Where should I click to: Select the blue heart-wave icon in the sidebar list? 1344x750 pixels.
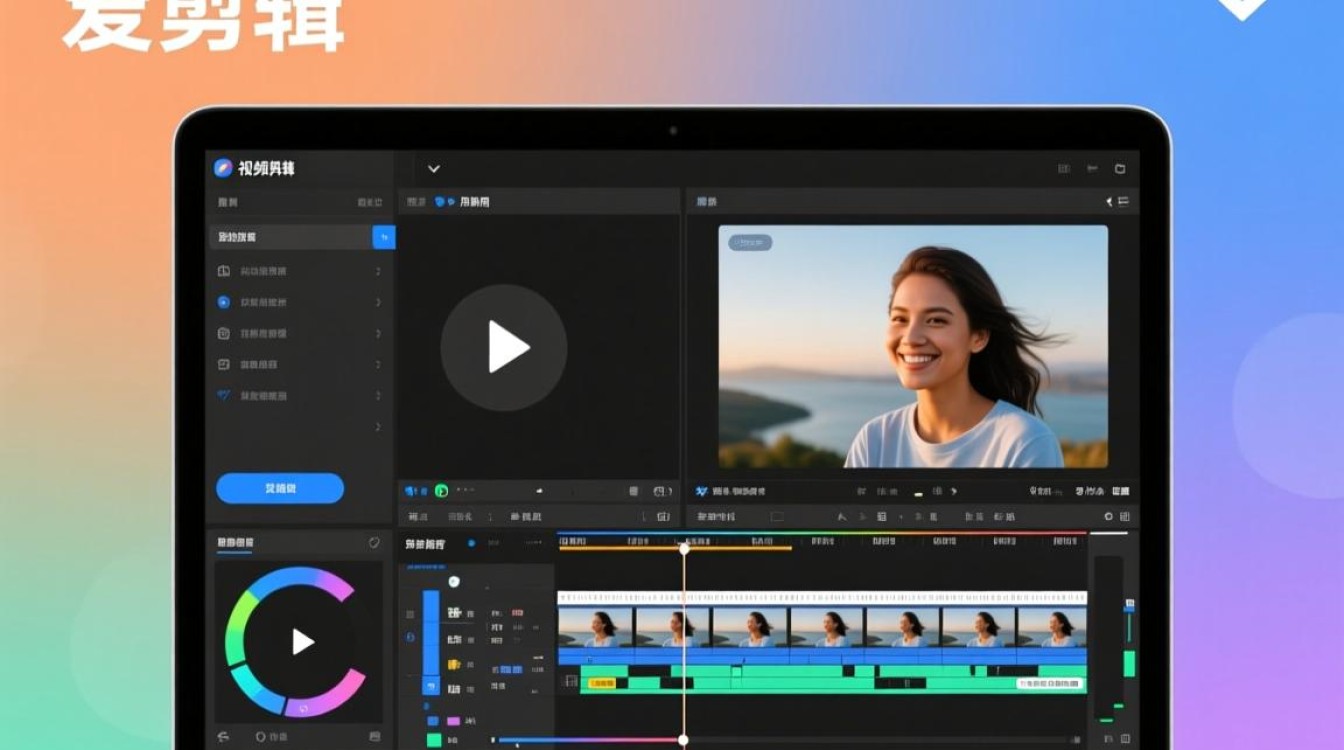[224, 395]
